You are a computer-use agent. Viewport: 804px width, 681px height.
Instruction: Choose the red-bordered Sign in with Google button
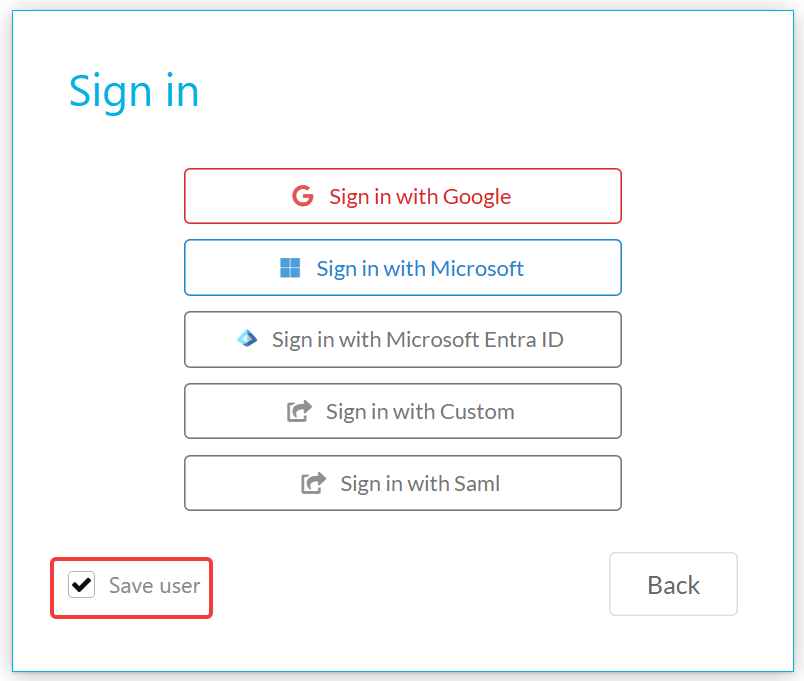(403, 196)
